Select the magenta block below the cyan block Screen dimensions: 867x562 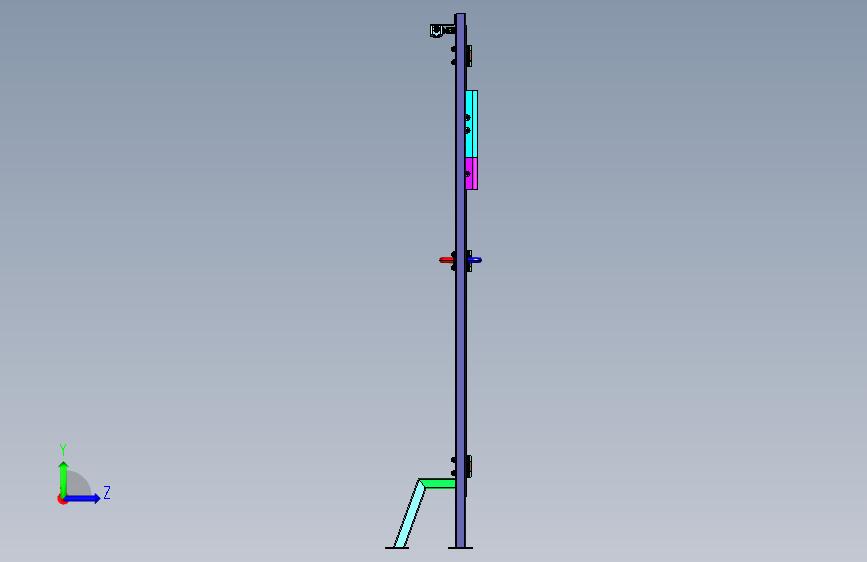click(472, 174)
